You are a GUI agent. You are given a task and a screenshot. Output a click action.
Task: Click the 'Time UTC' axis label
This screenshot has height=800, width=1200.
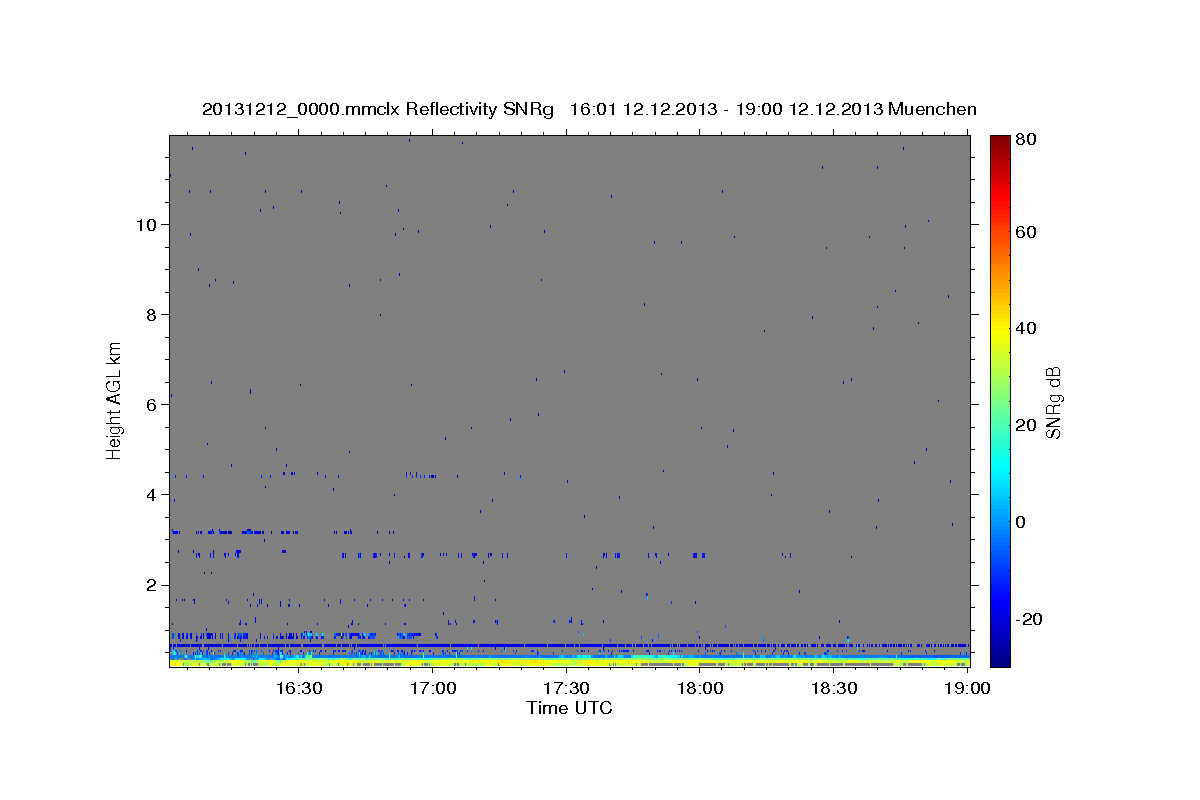coord(569,708)
